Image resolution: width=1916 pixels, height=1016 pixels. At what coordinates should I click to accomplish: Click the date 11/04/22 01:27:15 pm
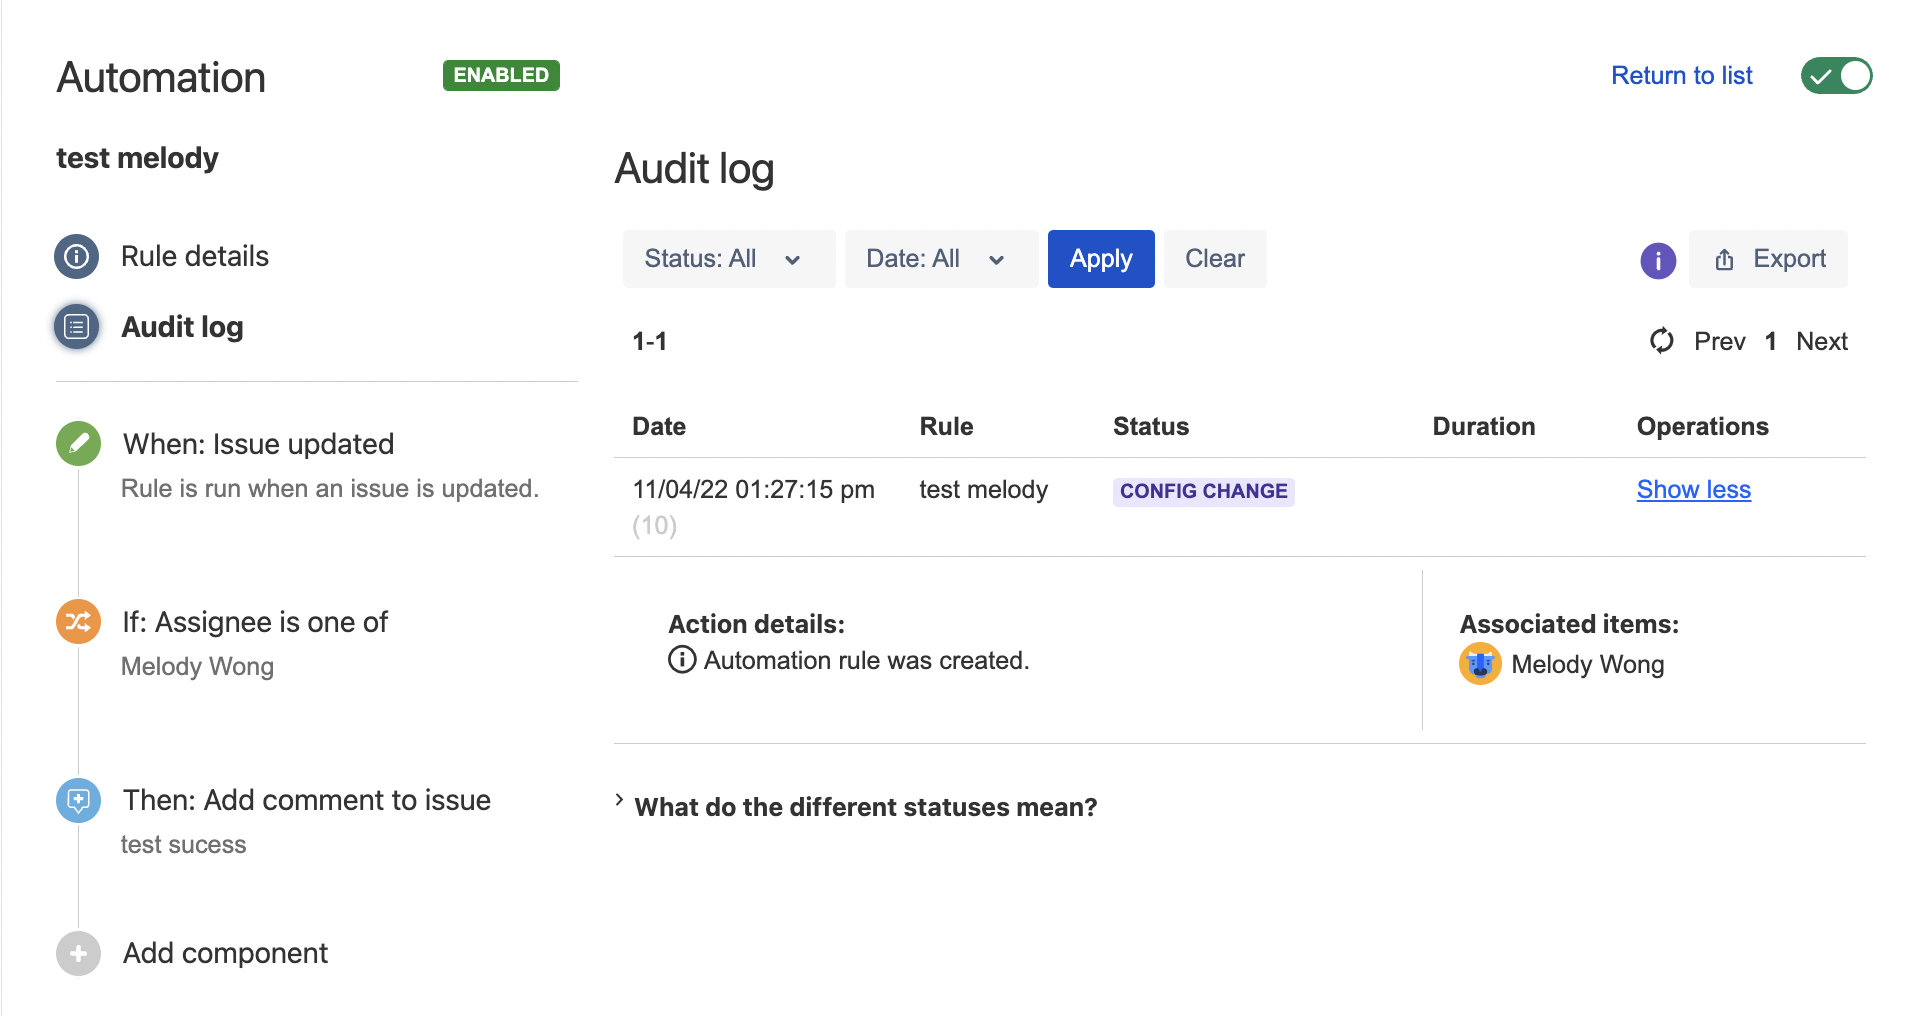pos(753,490)
